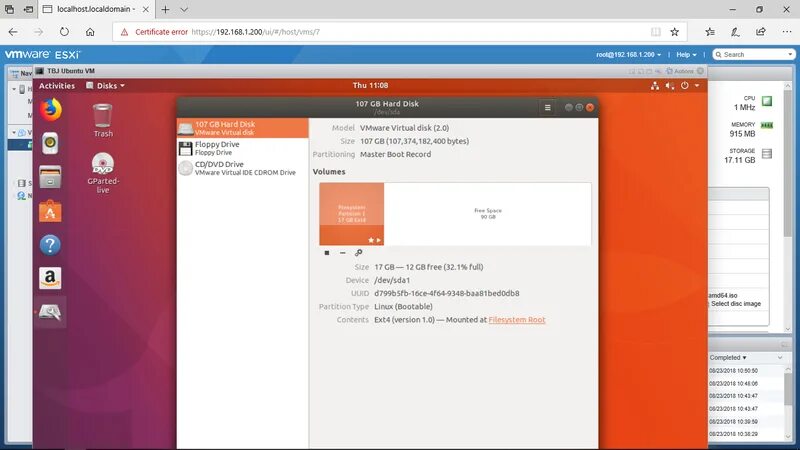Open Files manager in the Ubuntu dock

point(50,177)
